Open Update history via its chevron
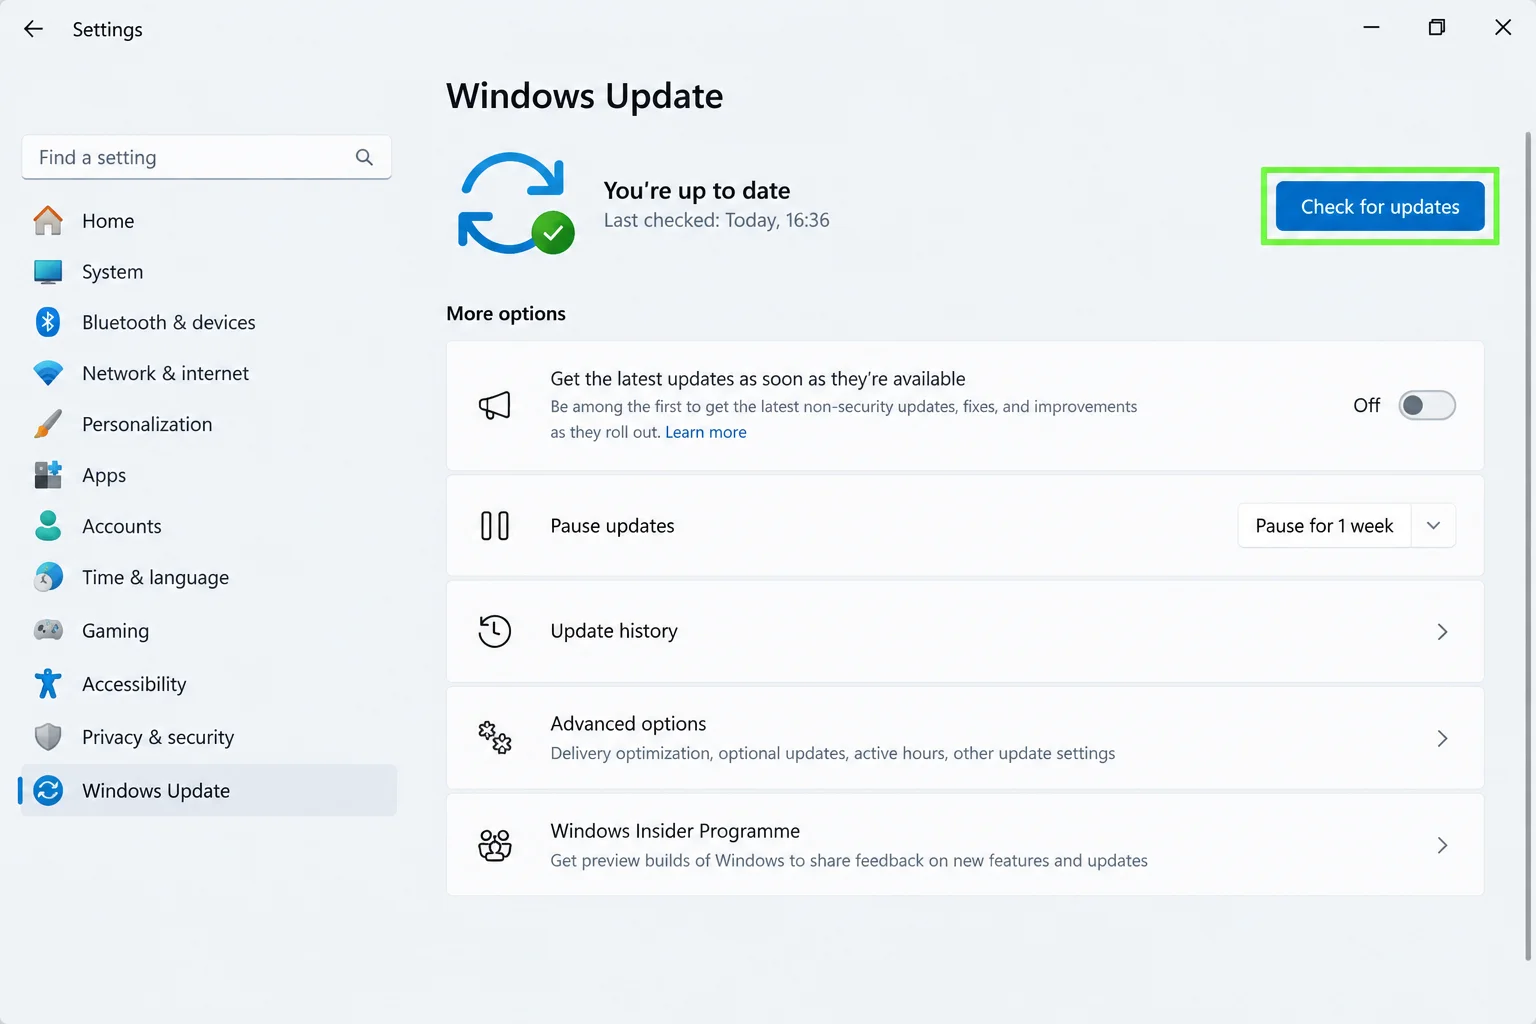Viewport: 1536px width, 1024px height. pyautogui.click(x=1442, y=632)
